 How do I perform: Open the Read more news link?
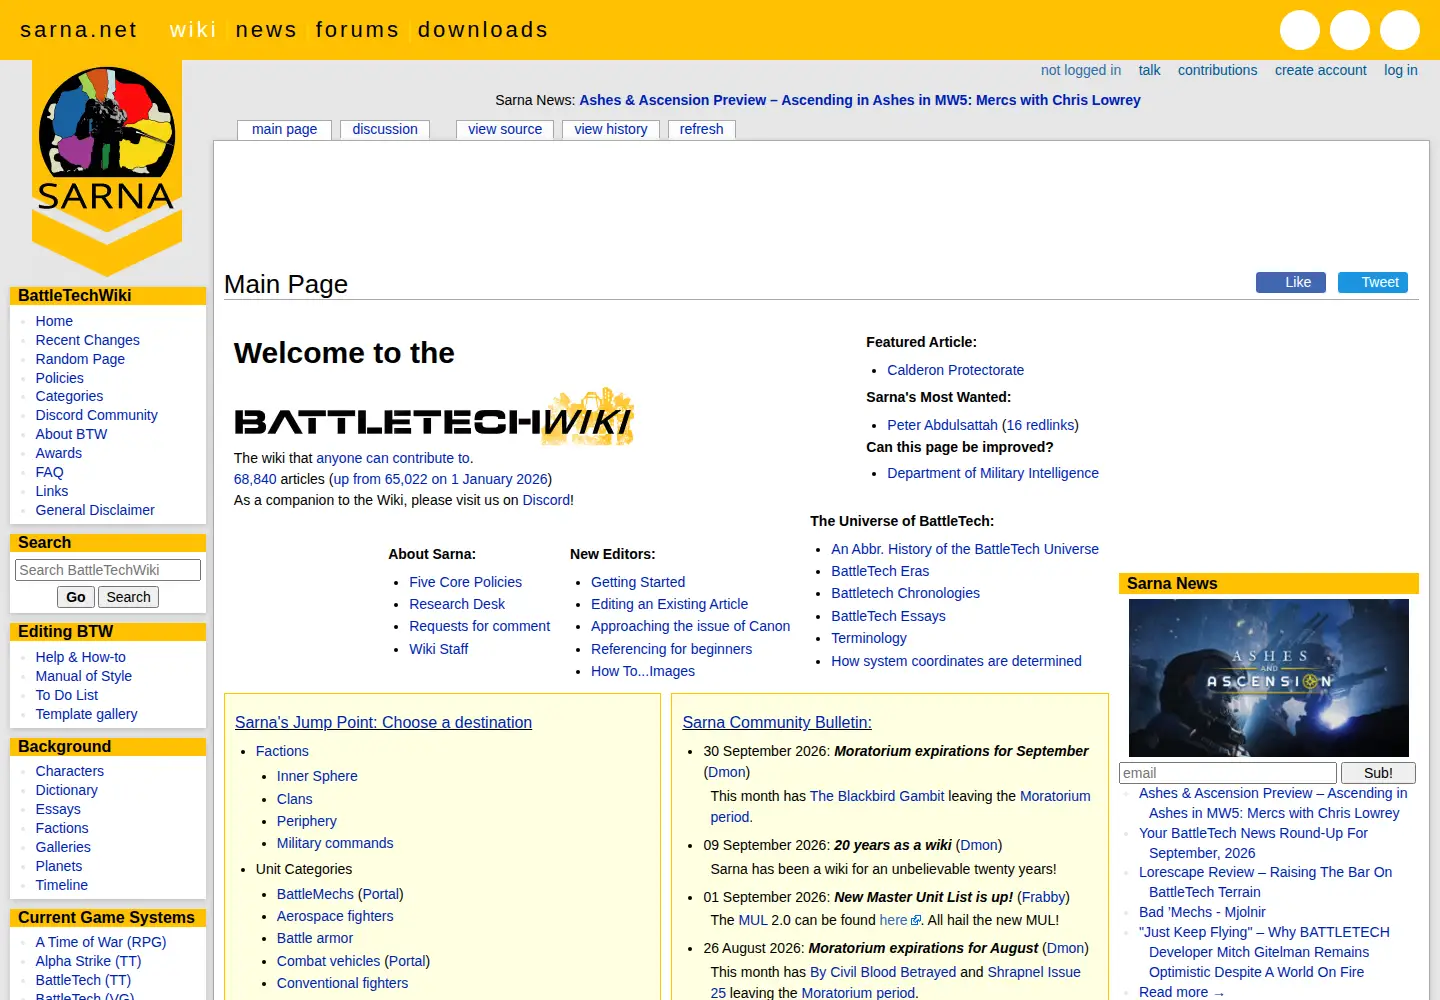[x=1181, y=992]
